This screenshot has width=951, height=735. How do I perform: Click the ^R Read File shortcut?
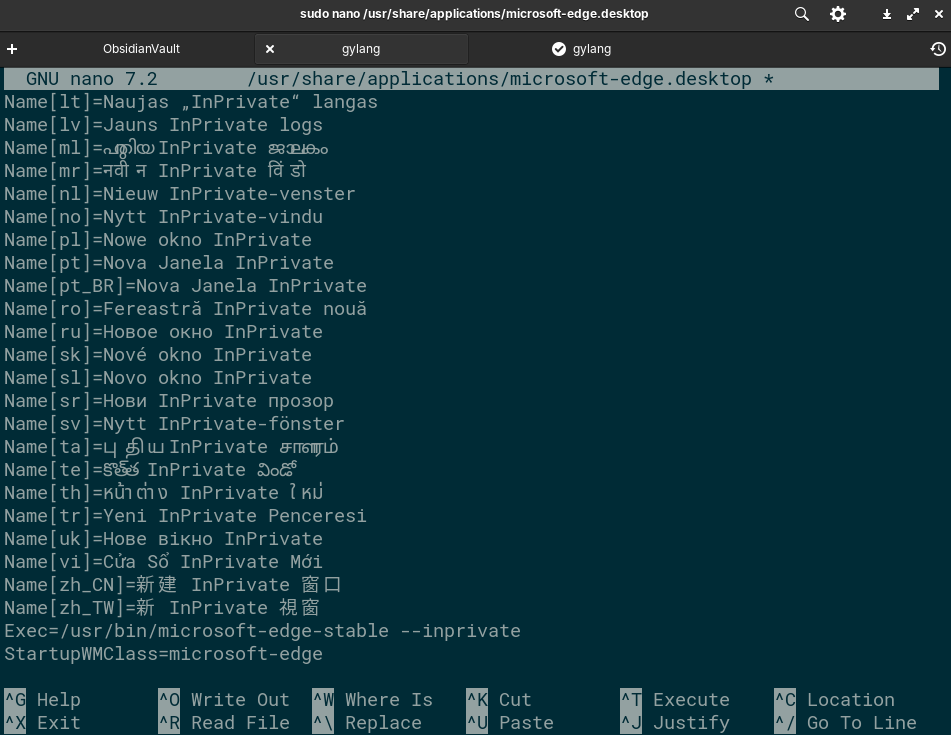point(224,723)
